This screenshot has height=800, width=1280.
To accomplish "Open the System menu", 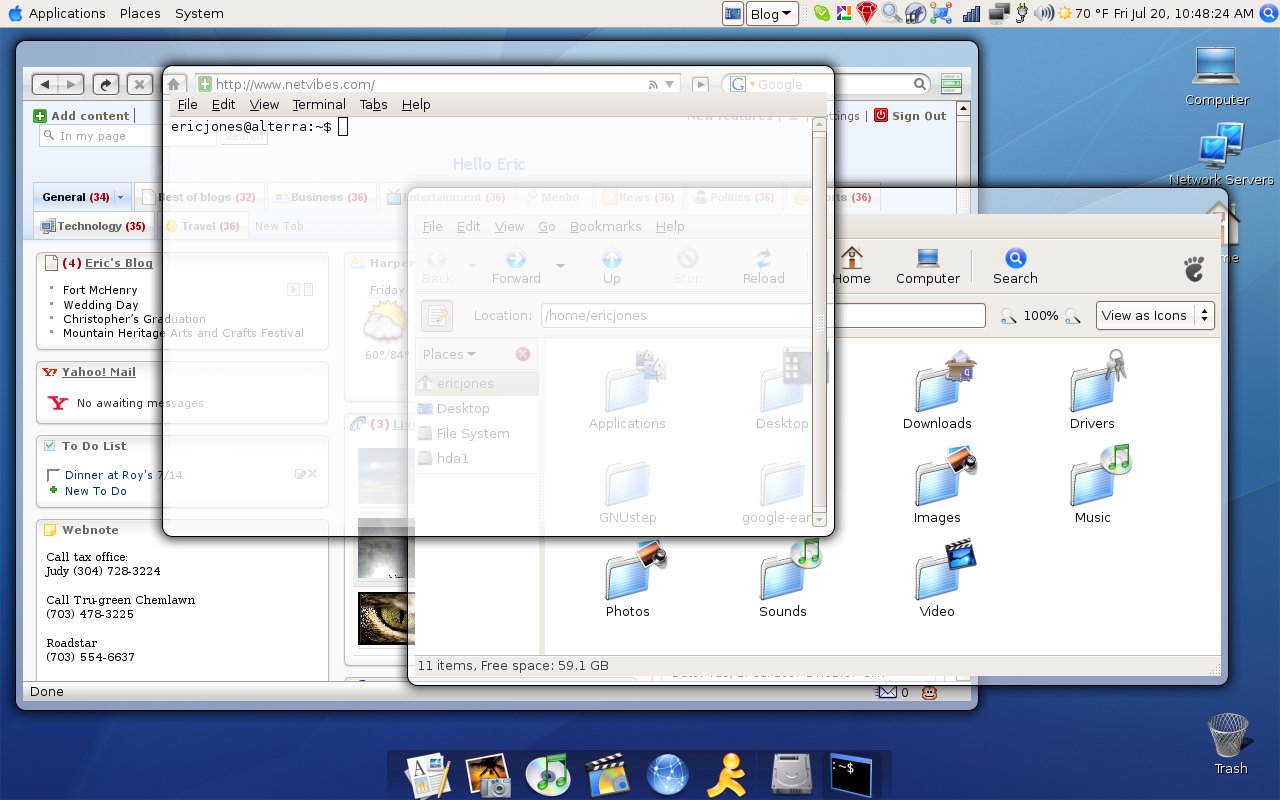I will point(199,13).
